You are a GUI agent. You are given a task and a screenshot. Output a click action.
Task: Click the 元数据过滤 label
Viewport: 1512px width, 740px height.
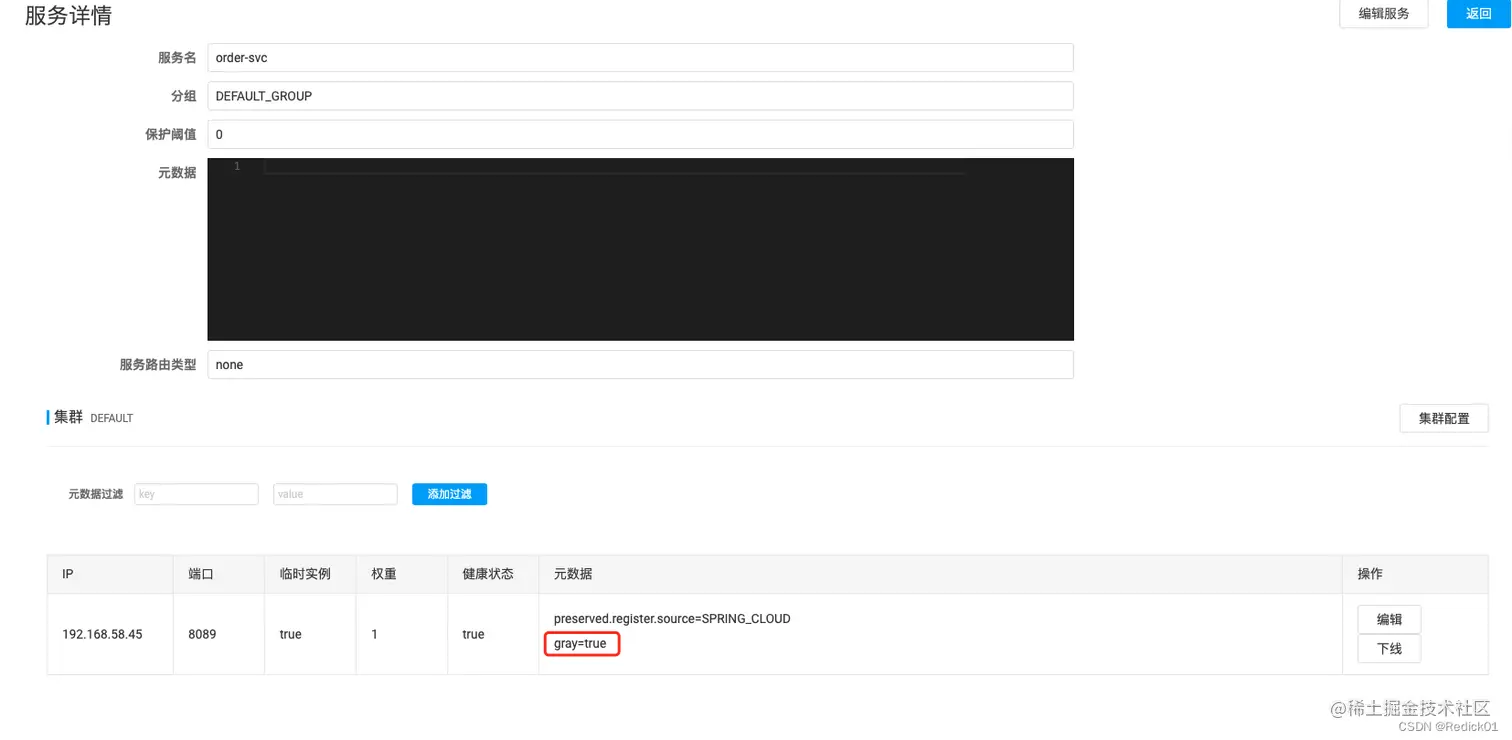coord(95,494)
